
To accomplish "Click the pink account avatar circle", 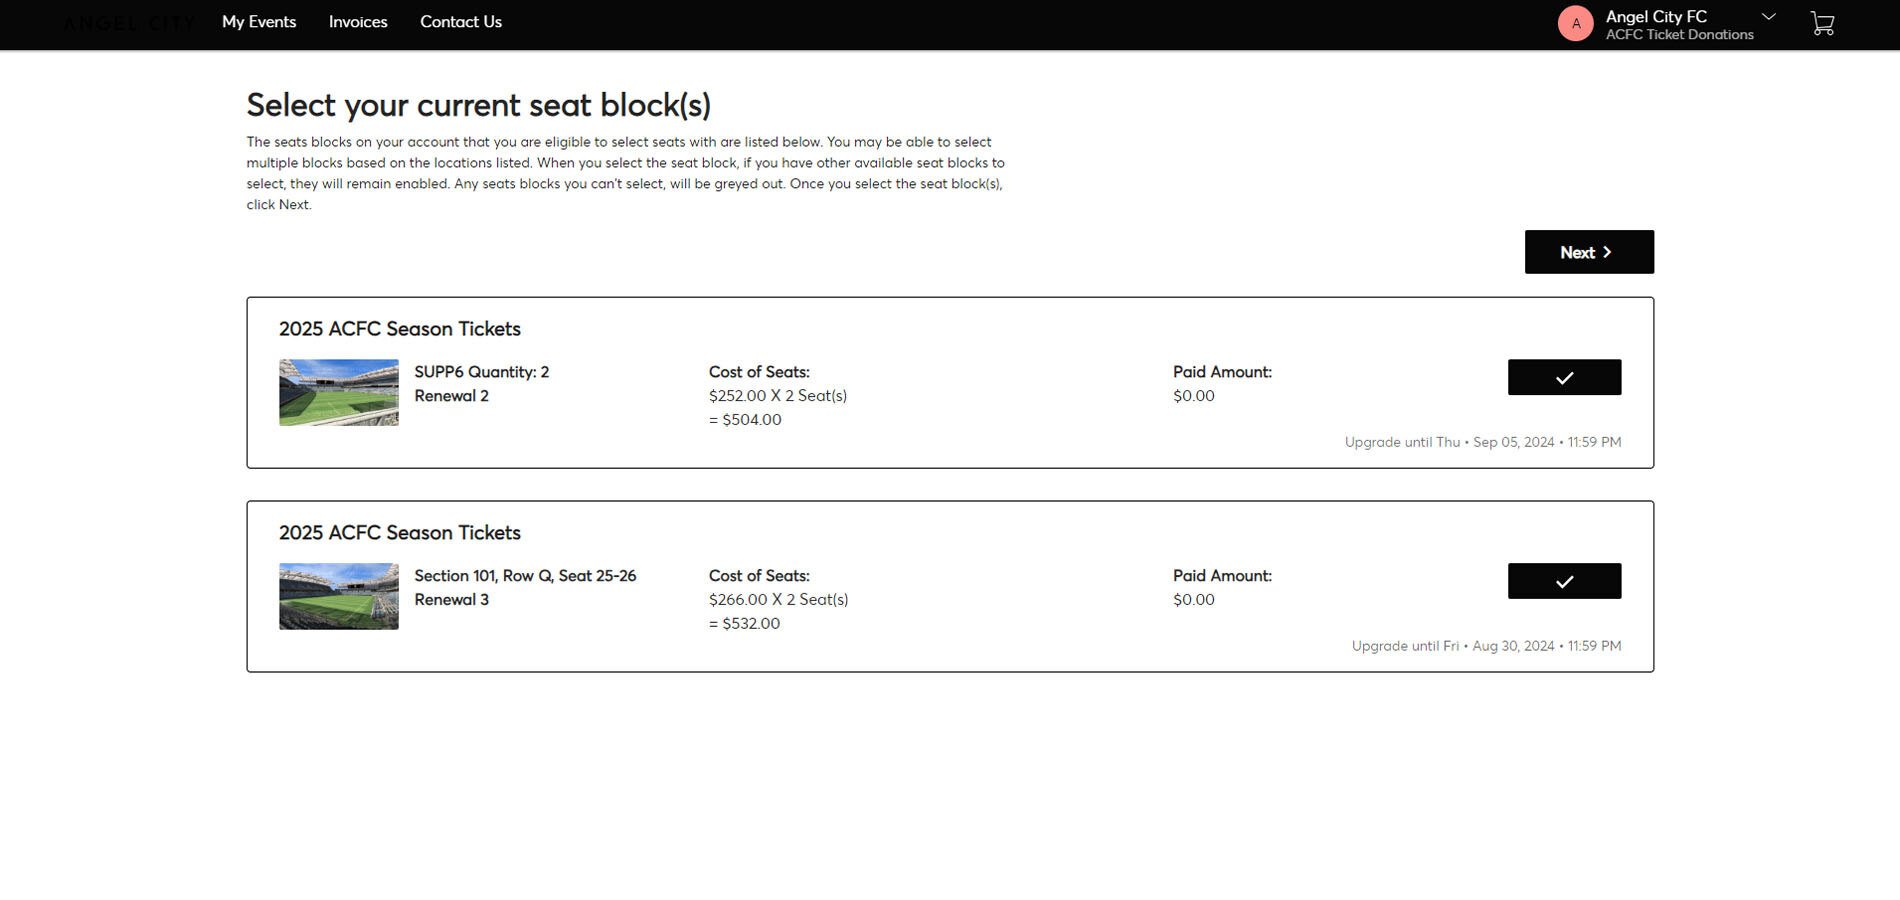I will tap(1575, 23).
